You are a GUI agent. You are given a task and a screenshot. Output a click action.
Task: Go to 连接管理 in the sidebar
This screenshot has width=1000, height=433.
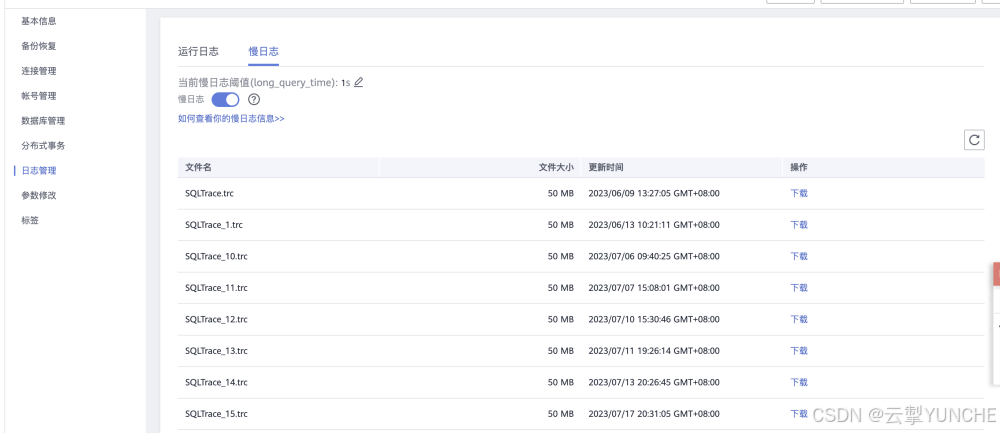[x=39, y=71]
